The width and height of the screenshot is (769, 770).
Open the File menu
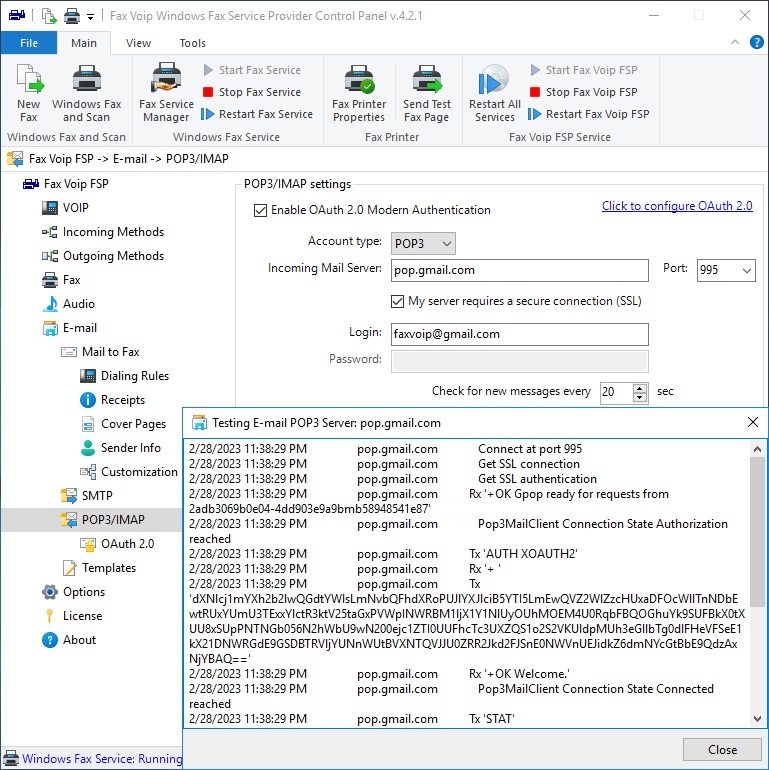pos(29,43)
